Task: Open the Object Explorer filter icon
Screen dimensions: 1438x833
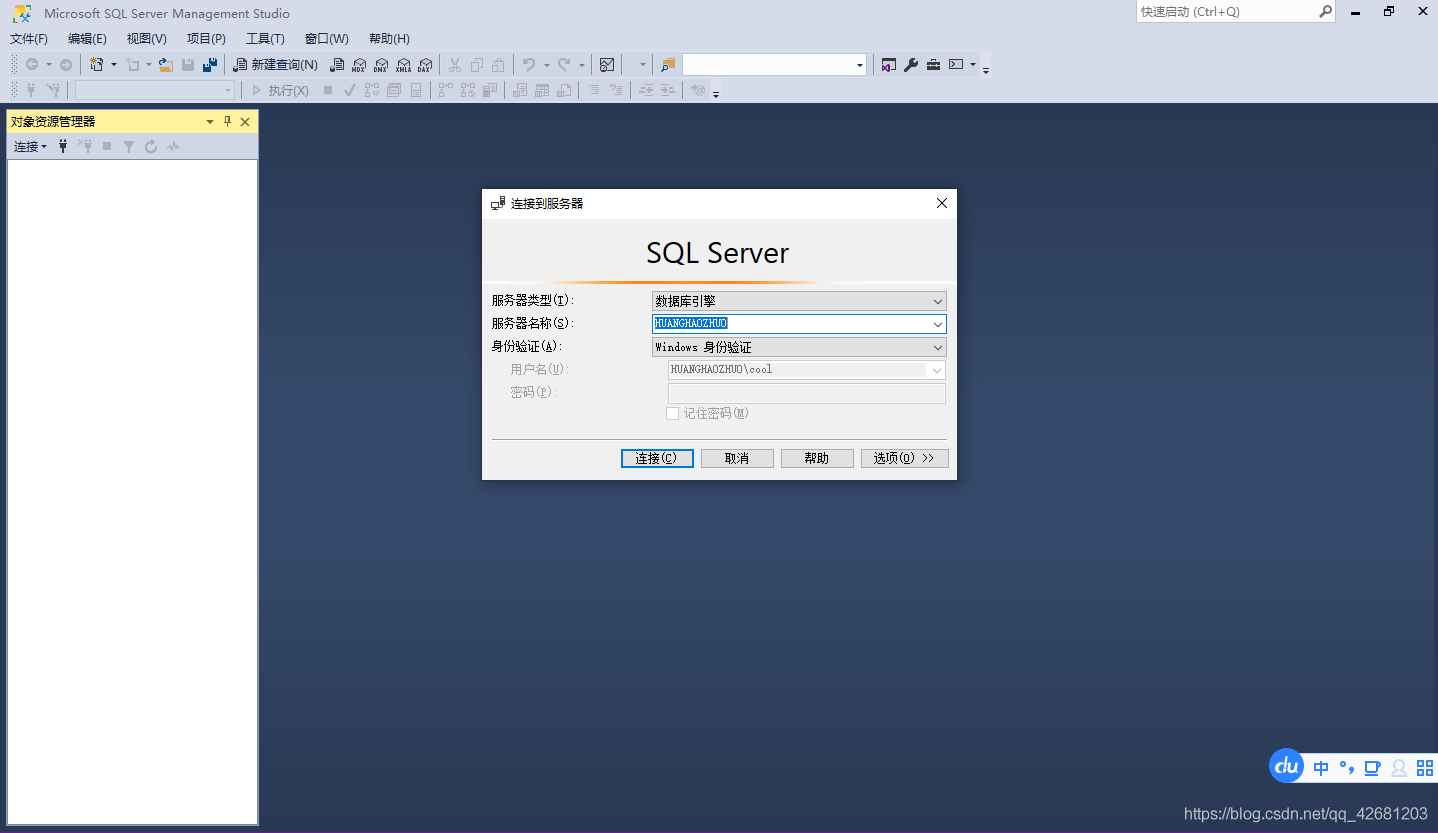Action: pos(129,146)
